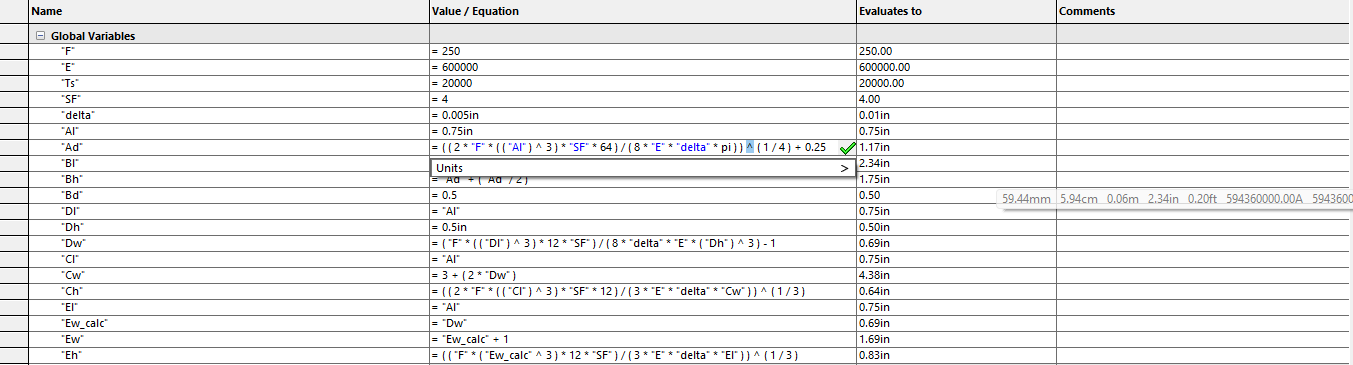Screen dimensions: 1353x365
Task: Edit the value field '= 0.5' for Bd
Action: pyautogui.click(x=643, y=195)
